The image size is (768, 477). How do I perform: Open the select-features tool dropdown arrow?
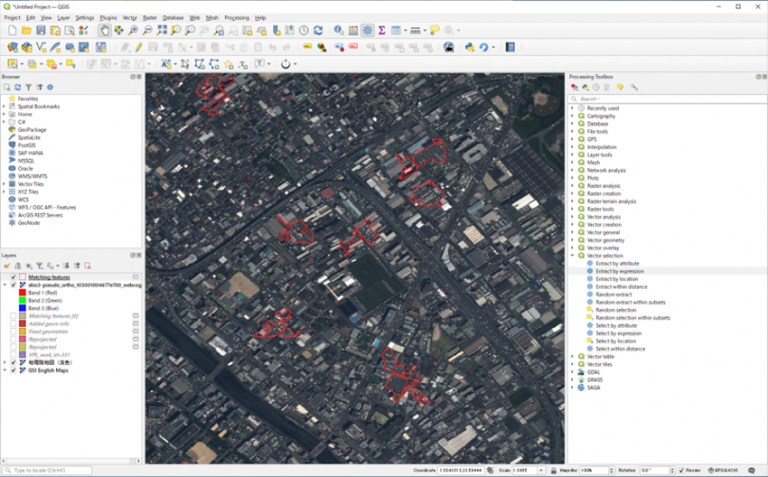(x=22, y=64)
